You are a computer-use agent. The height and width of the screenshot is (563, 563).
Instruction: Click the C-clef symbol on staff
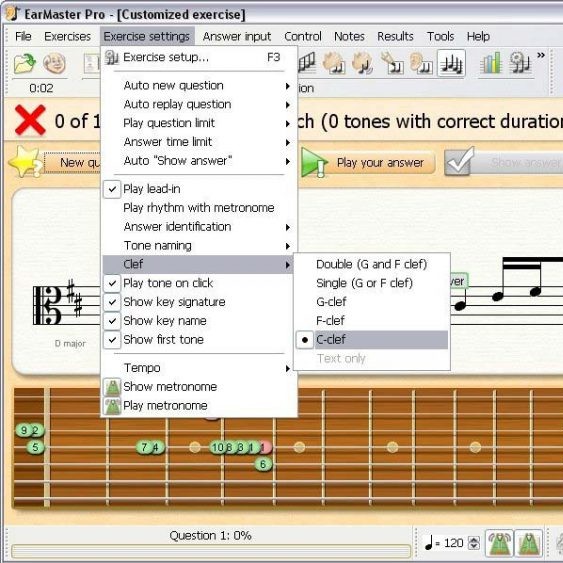coord(47,306)
